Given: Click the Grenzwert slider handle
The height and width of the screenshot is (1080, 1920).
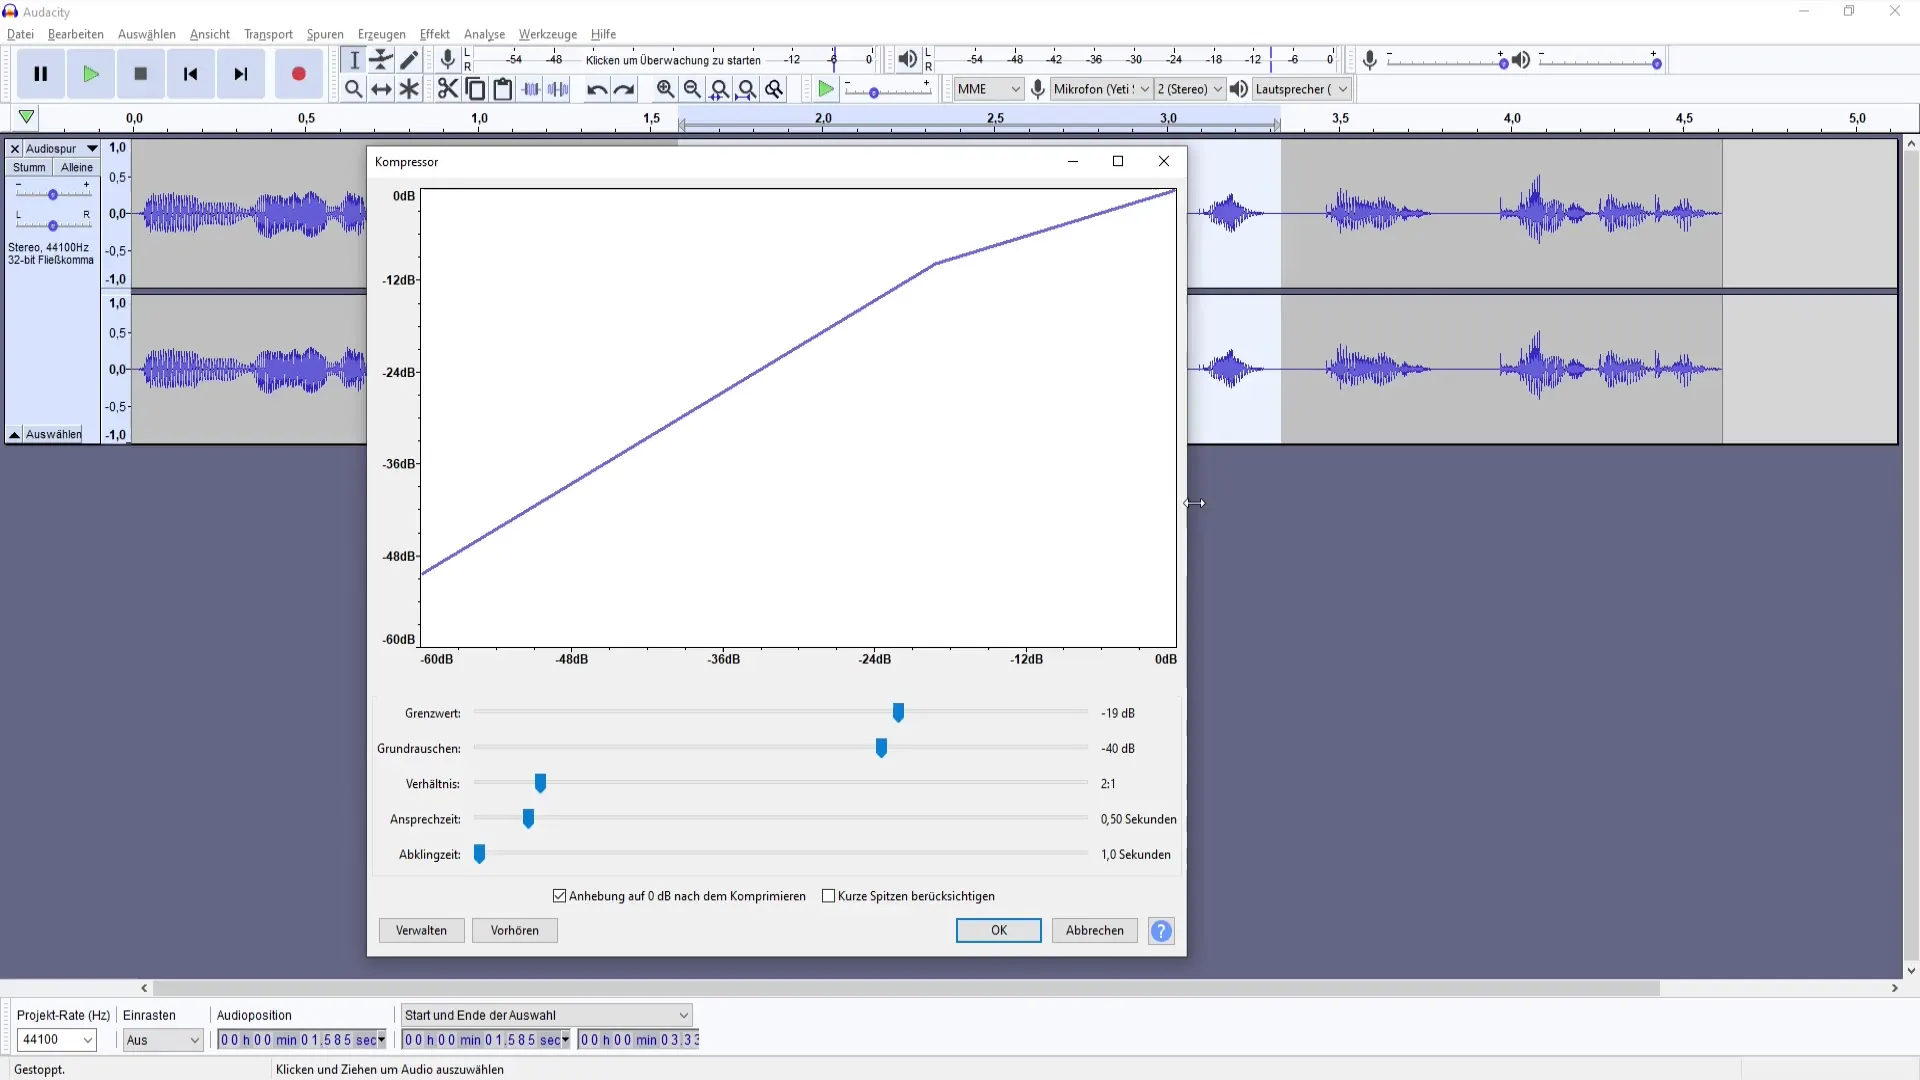Looking at the screenshot, I should click(898, 712).
